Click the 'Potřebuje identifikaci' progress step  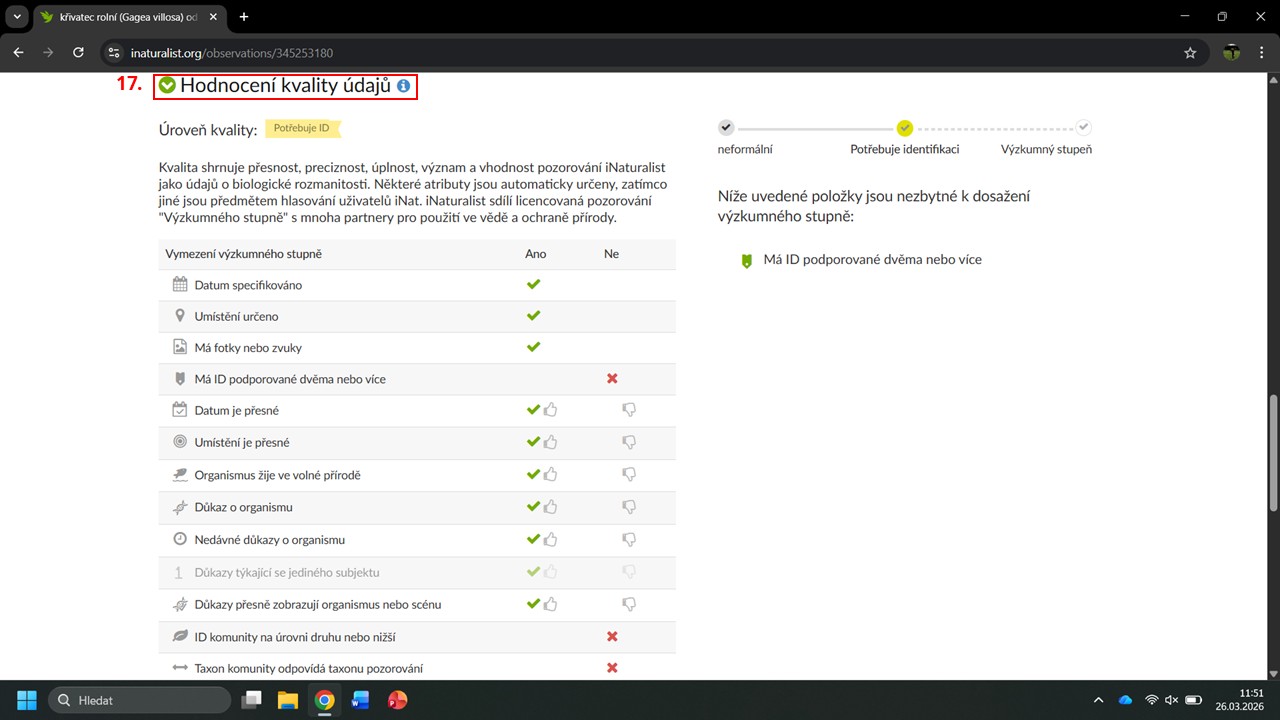click(904, 128)
